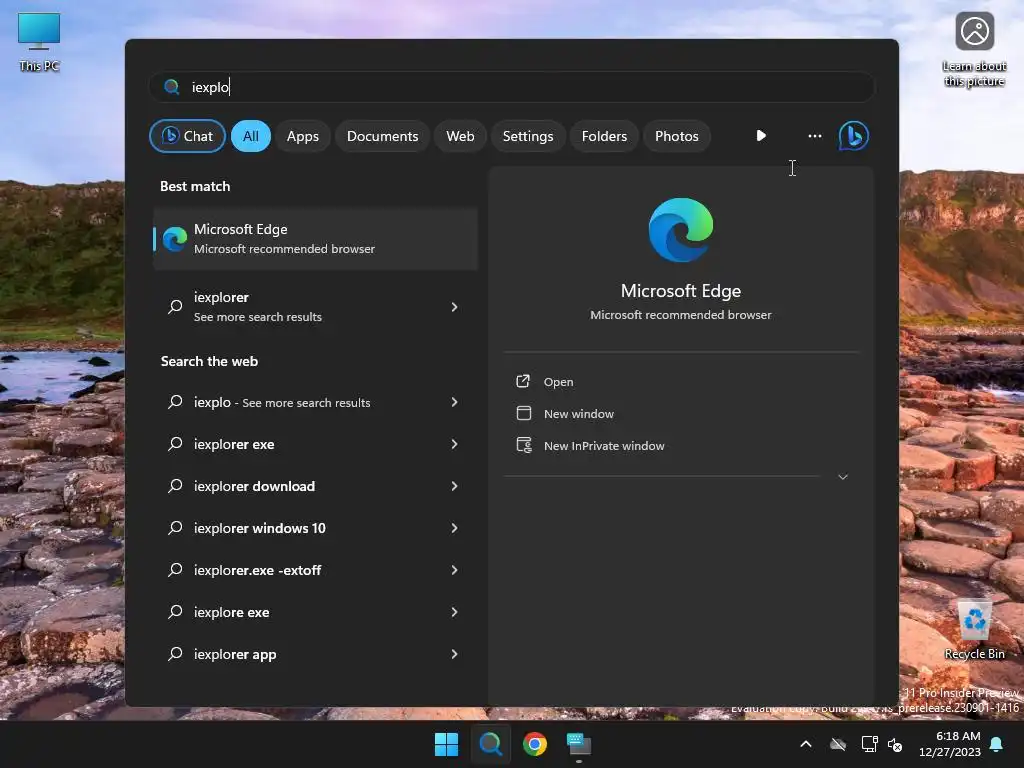1024x768 pixels.
Task: Click the Search icon on taskbar
Action: (x=490, y=744)
